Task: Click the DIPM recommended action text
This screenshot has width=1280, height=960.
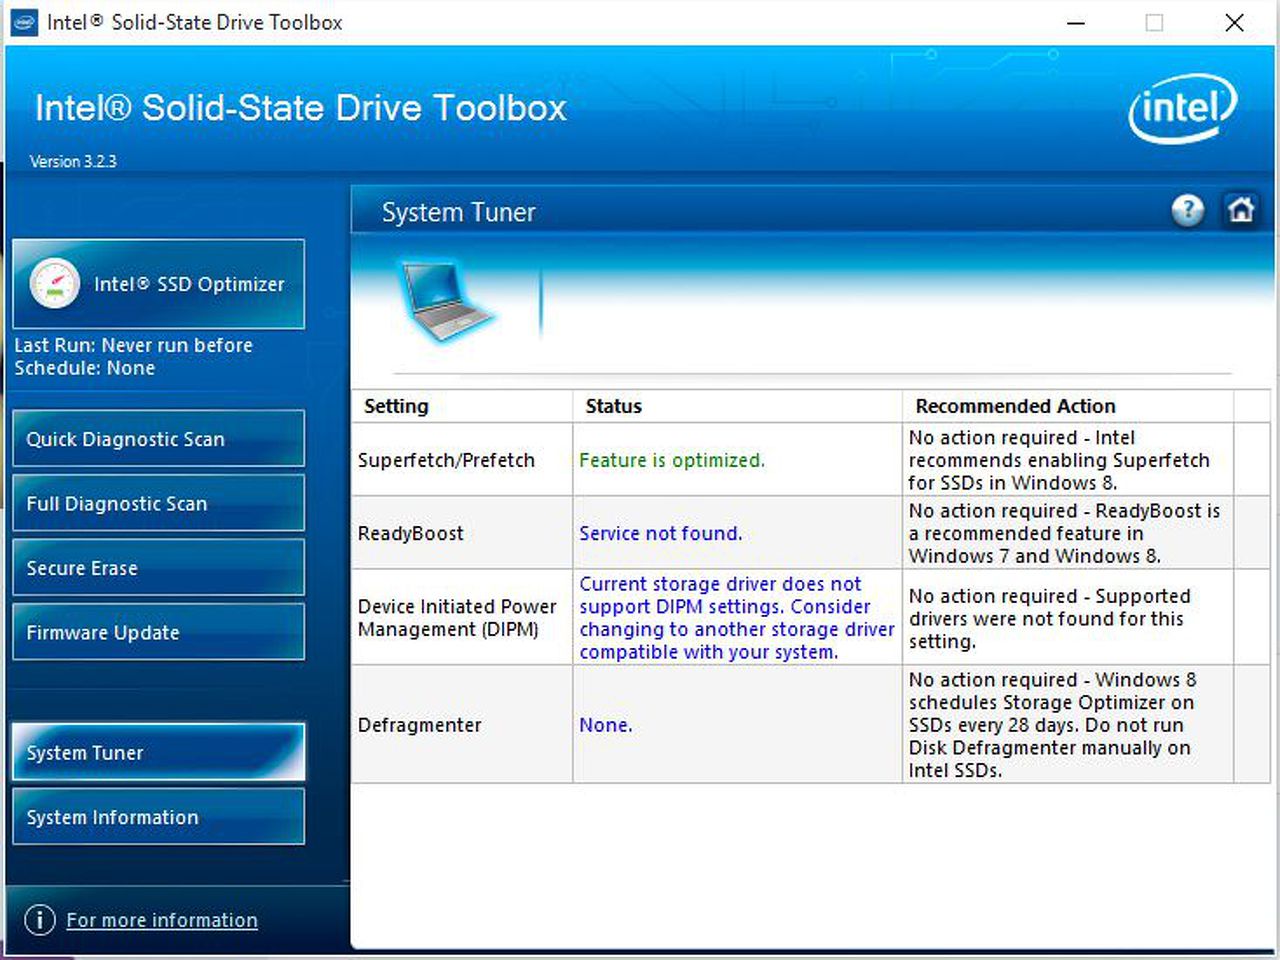Action: point(1050,618)
